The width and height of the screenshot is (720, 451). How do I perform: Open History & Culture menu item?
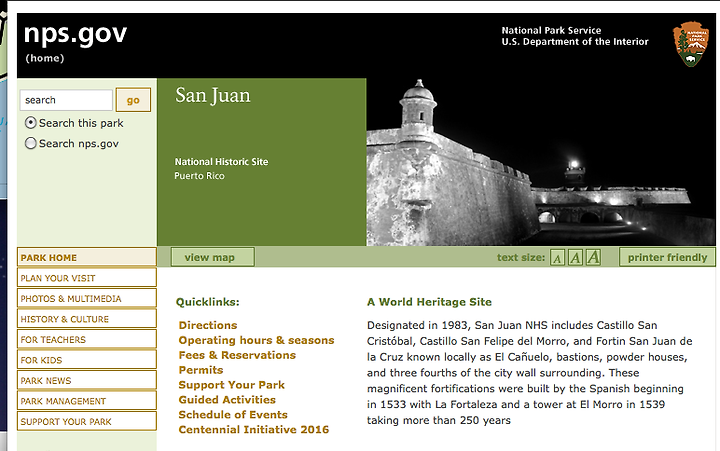[87, 319]
